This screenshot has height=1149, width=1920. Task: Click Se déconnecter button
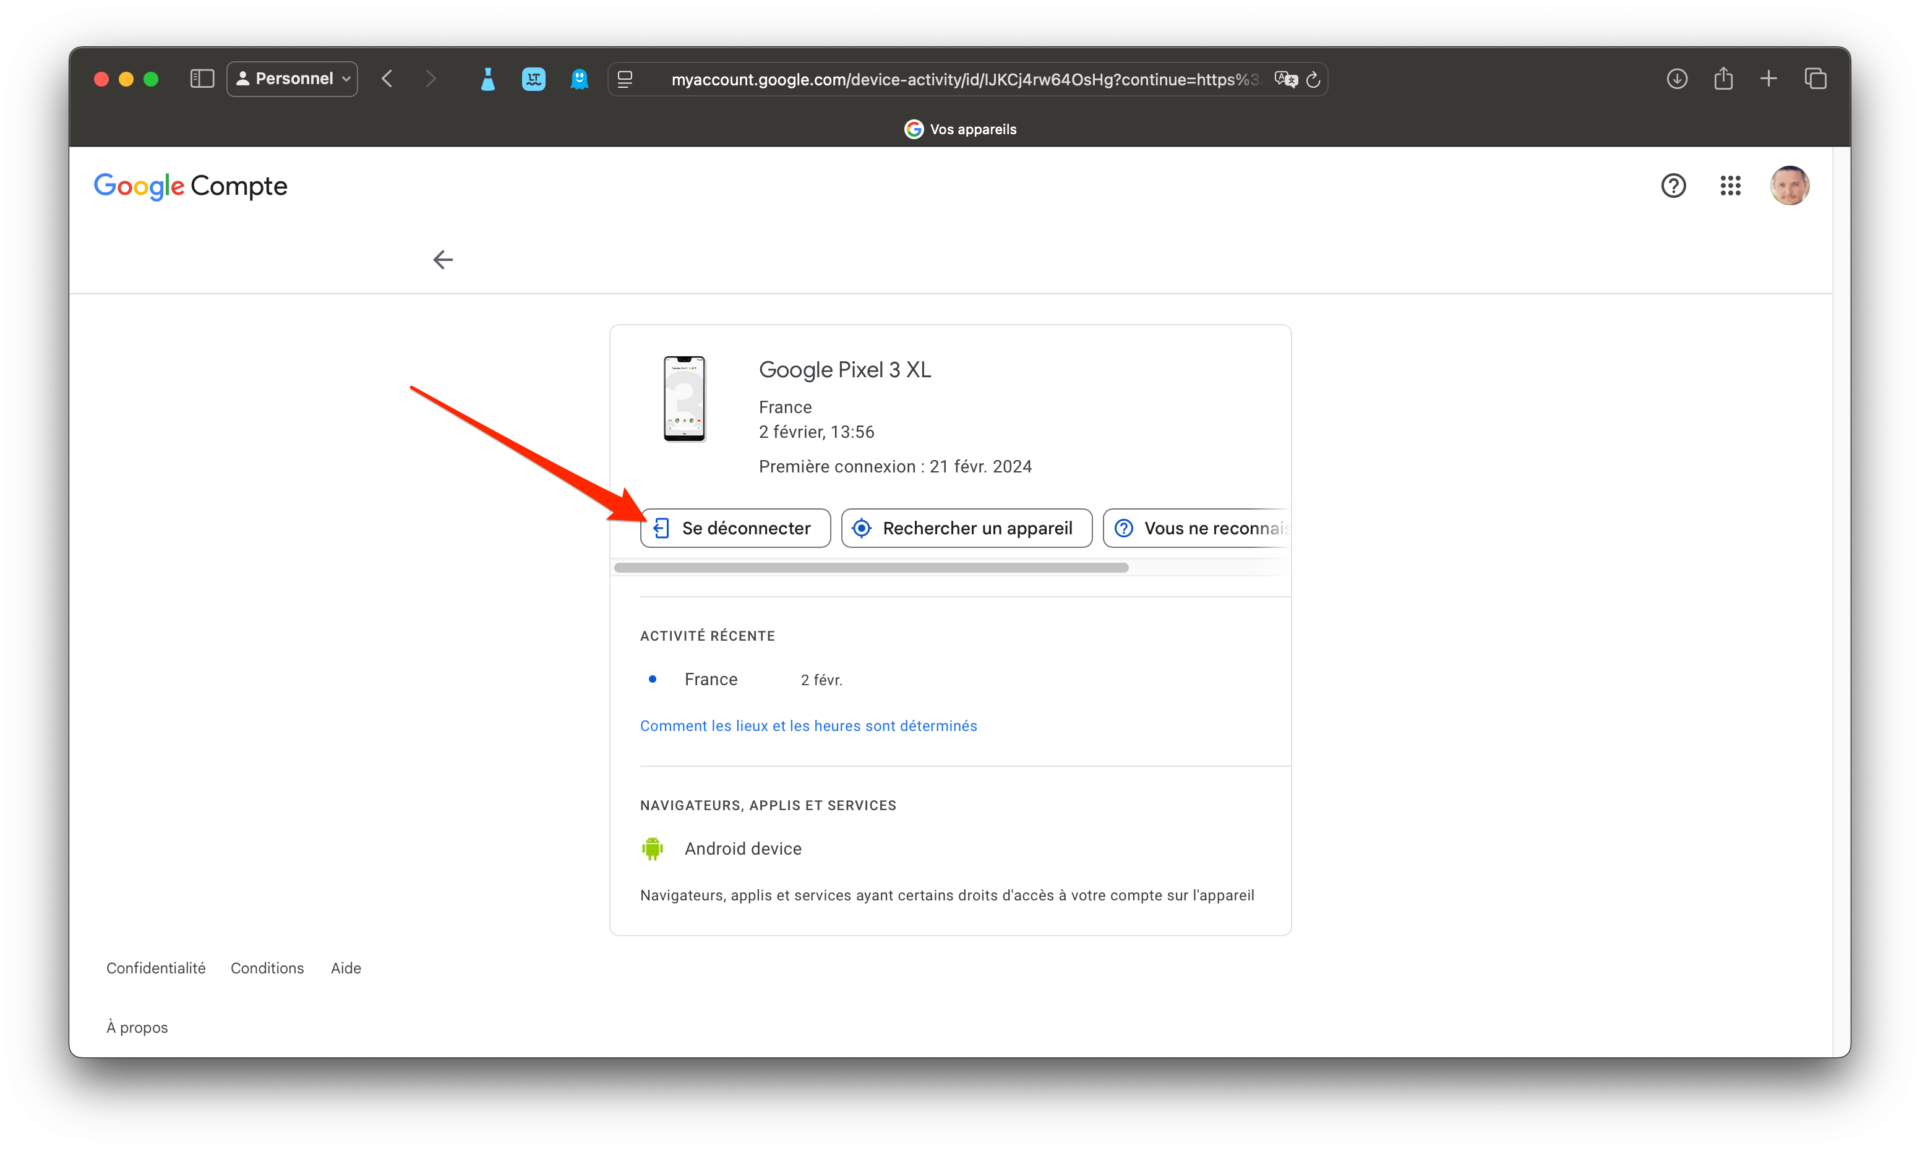point(735,528)
